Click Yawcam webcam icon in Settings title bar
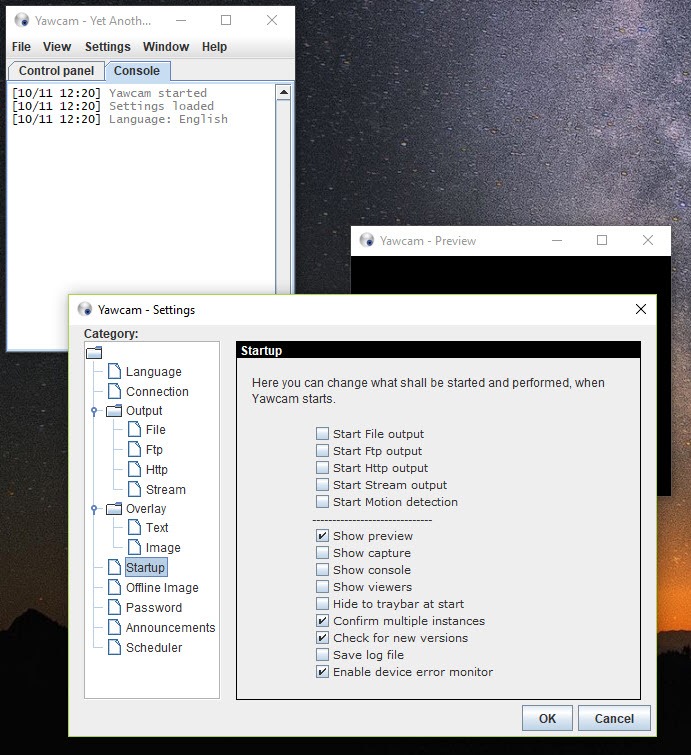The width and height of the screenshot is (691, 755). point(85,309)
